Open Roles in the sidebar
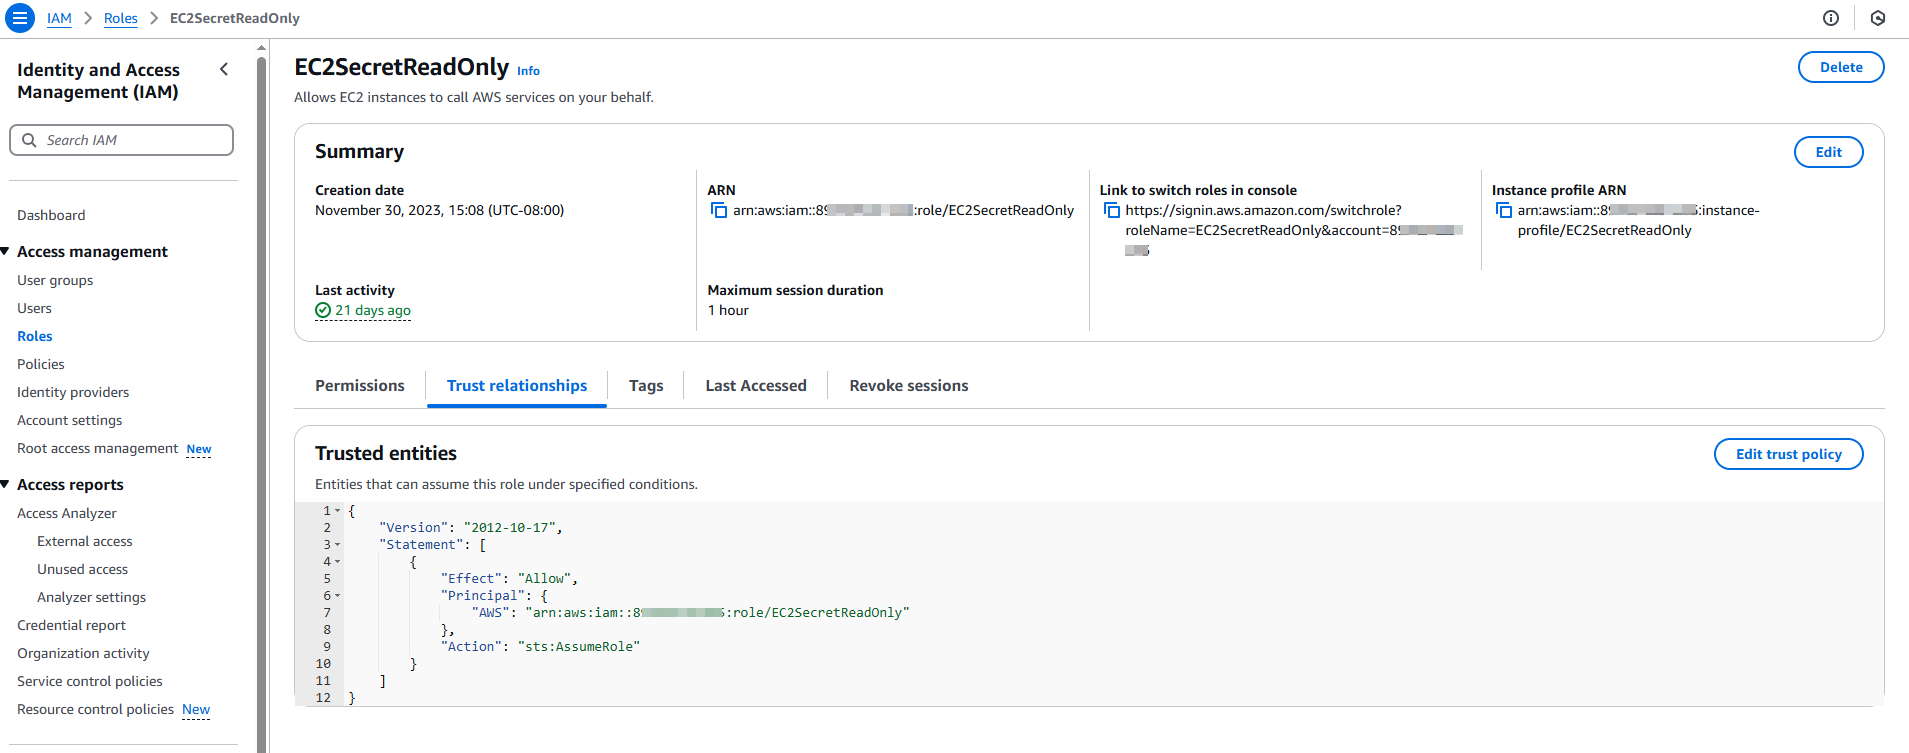This screenshot has width=1909, height=753. pos(35,336)
